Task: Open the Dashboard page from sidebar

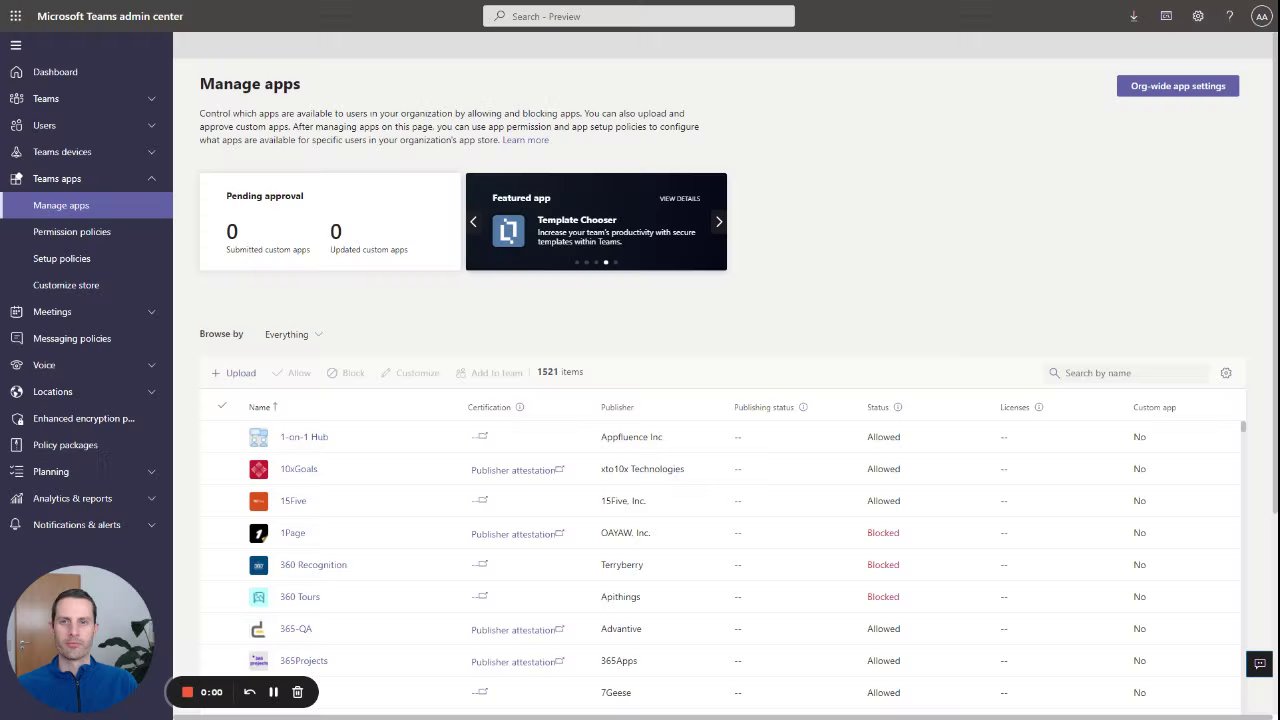Action: click(55, 72)
